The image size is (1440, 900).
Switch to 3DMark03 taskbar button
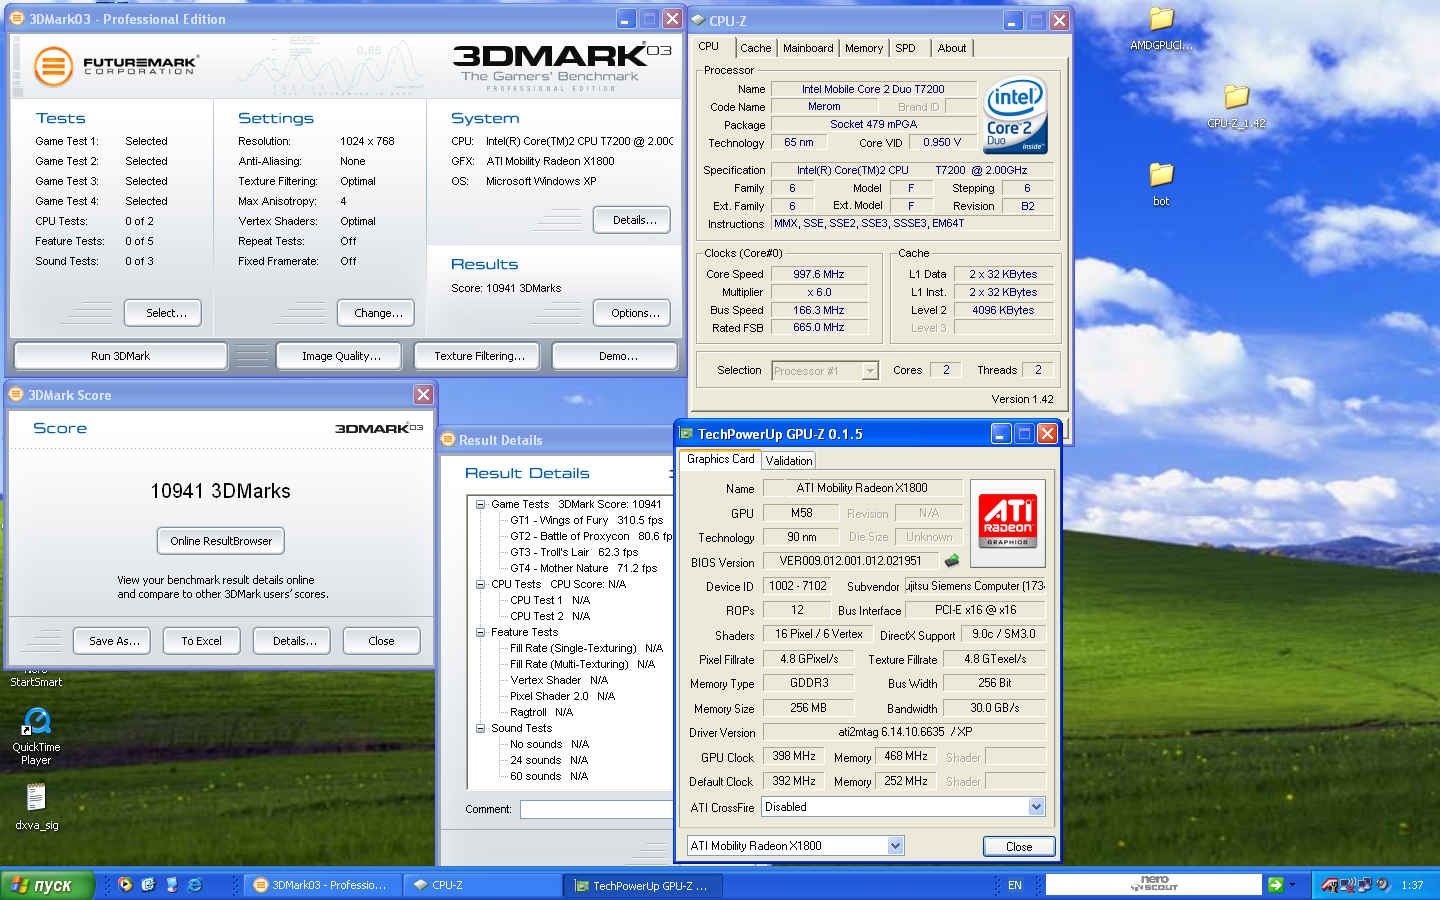(323, 885)
